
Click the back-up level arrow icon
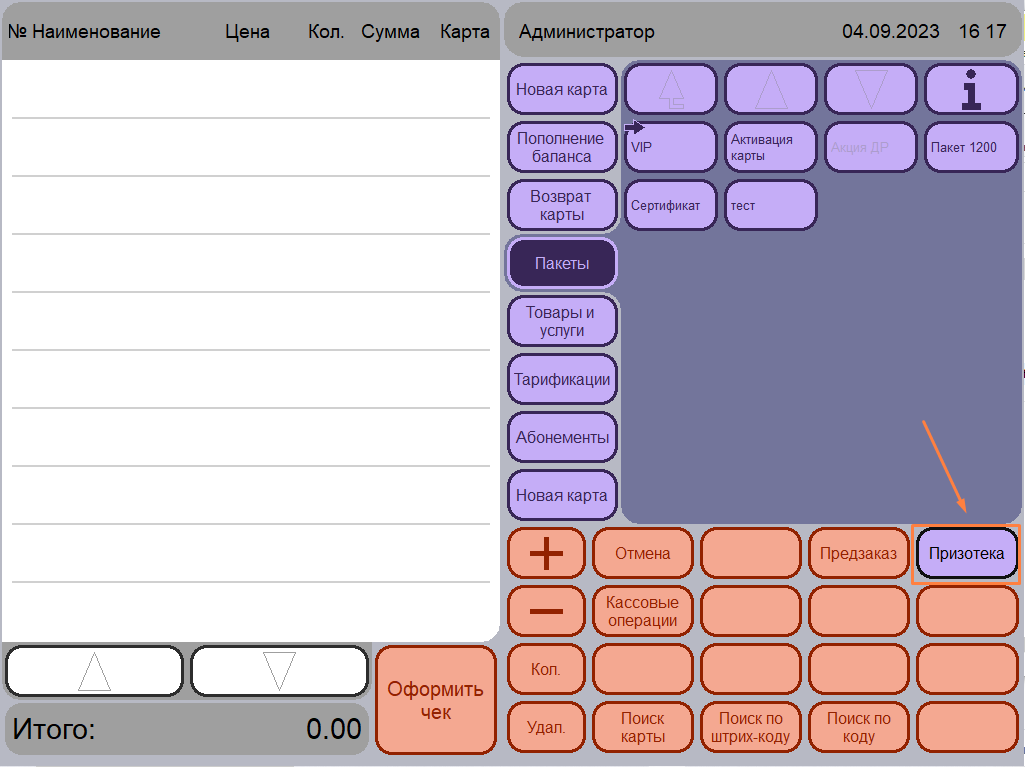(x=671, y=89)
